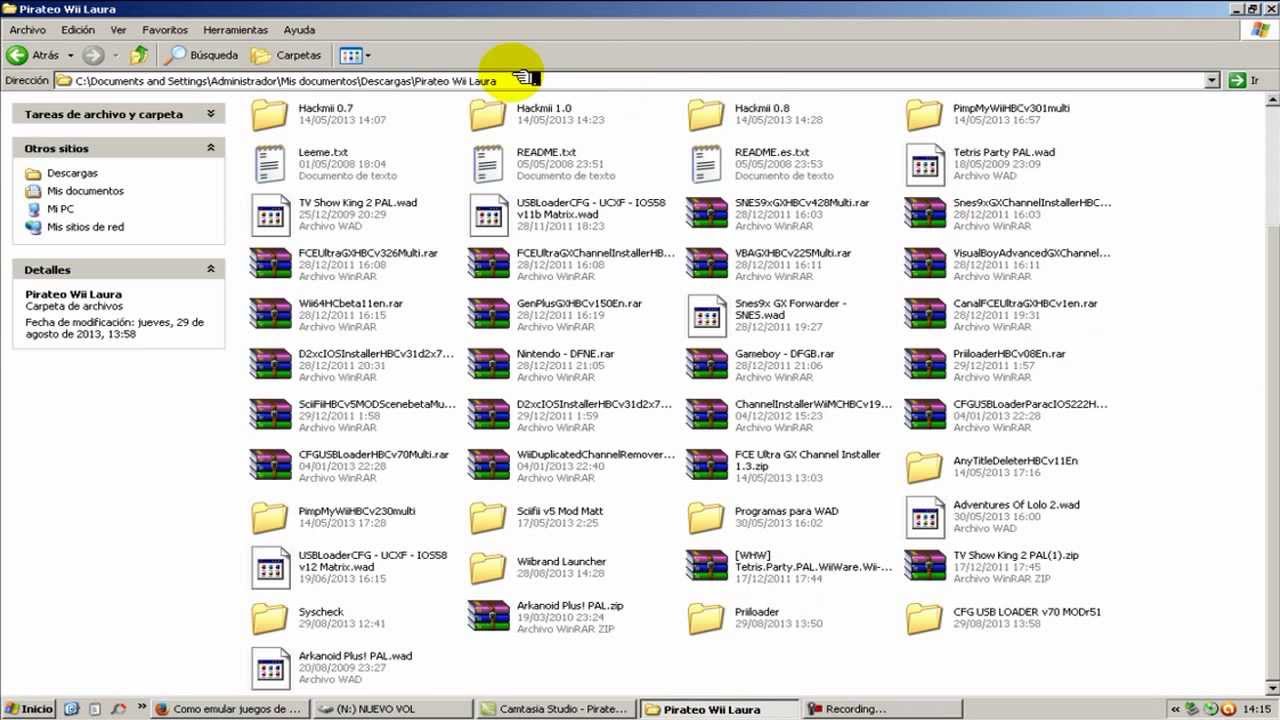
Task: Expand the address bar dropdown arrow
Action: click(x=1212, y=80)
